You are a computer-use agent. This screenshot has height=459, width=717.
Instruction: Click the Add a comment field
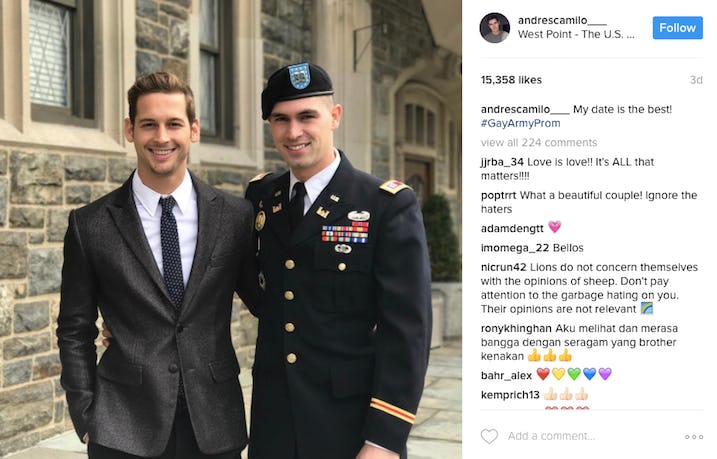tap(551, 436)
